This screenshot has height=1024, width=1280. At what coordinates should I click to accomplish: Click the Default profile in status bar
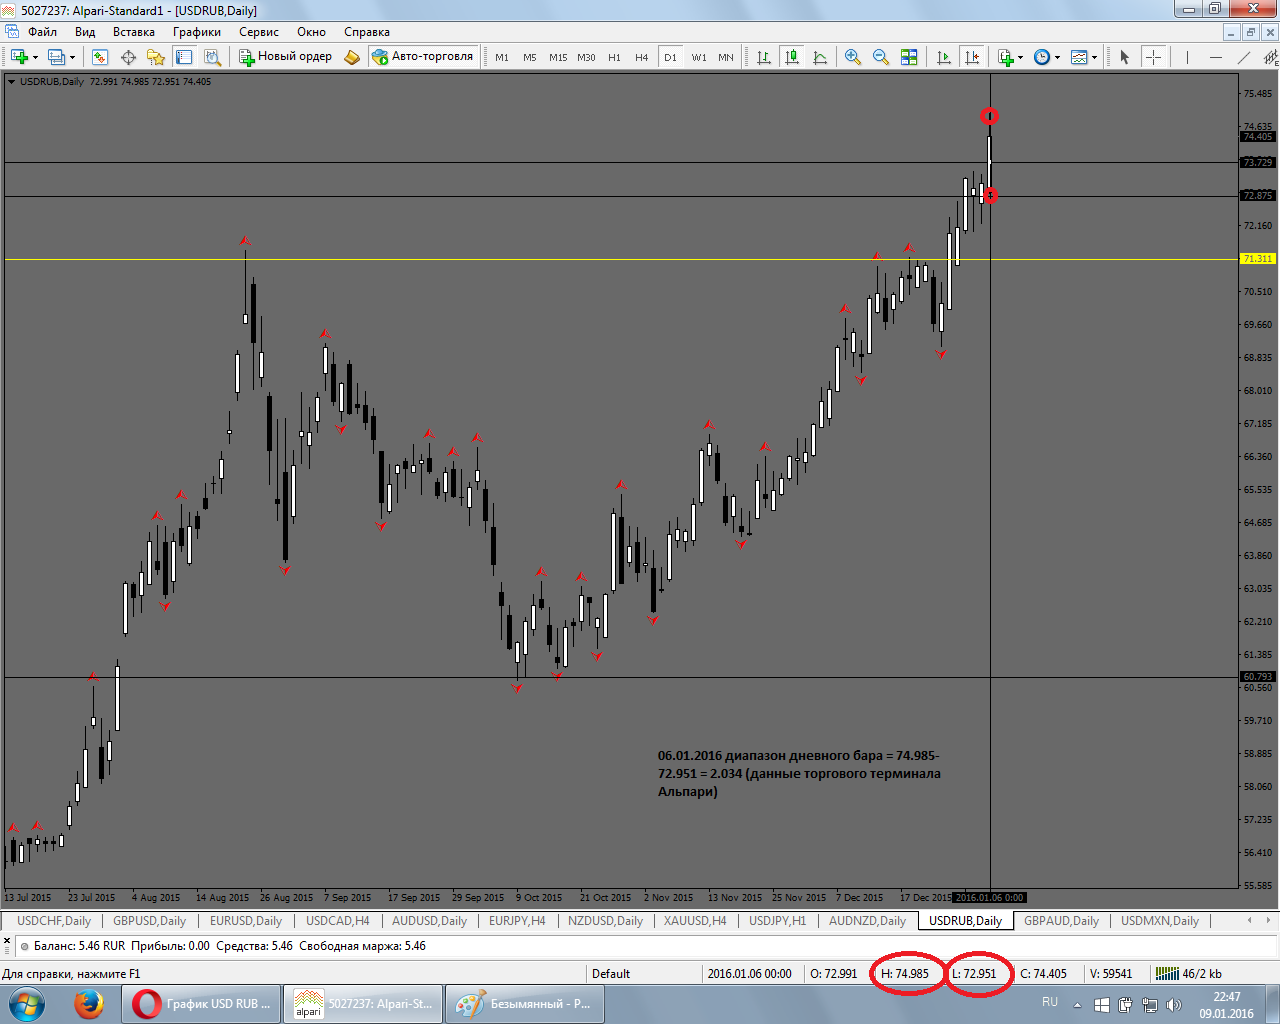pyautogui.click(x=611, y=974)
